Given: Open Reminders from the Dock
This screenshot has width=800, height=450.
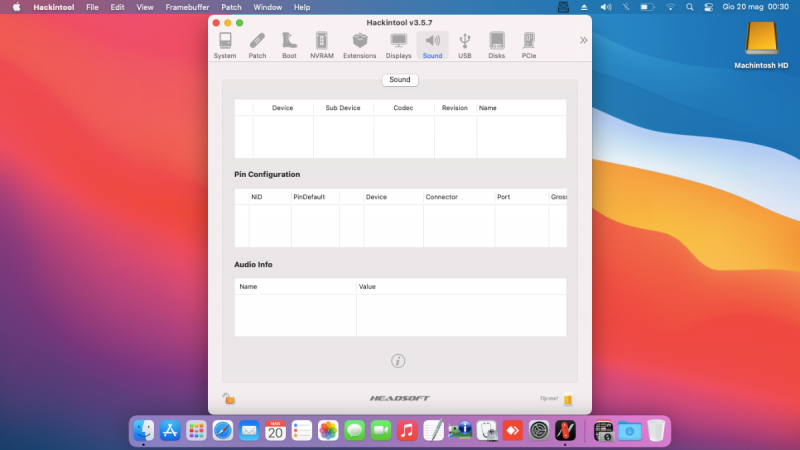Looking at the screenshot, I should [302, 431].
